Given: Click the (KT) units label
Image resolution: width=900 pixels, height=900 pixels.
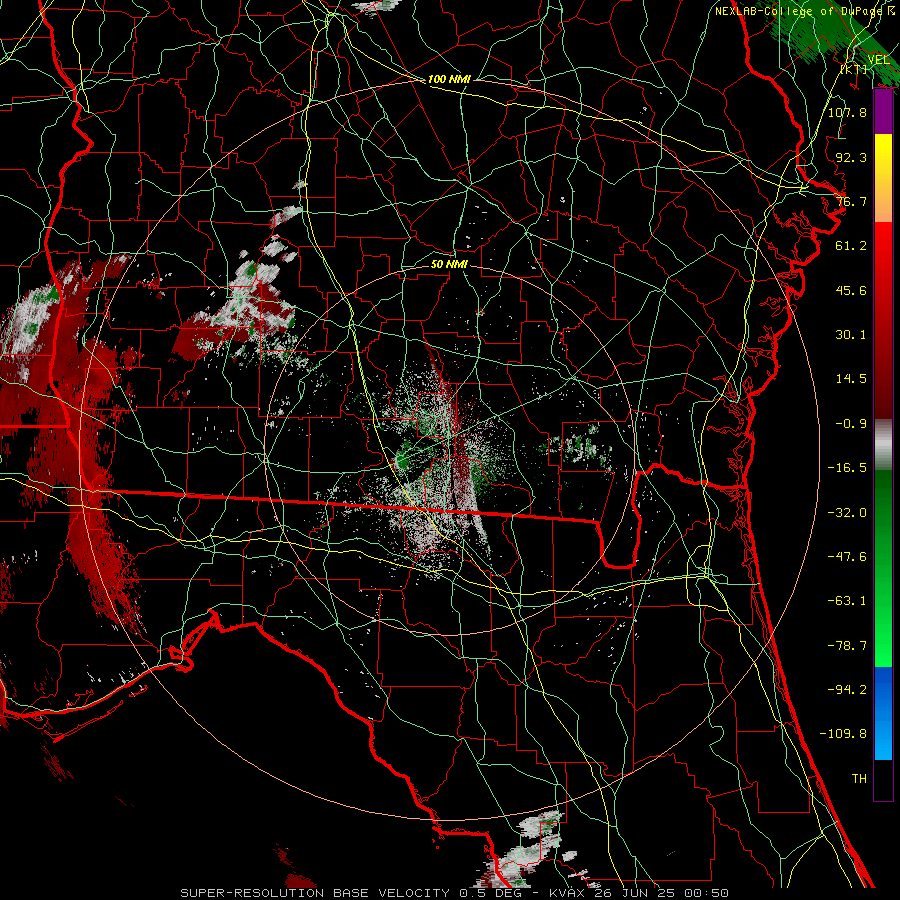Looking at the screenshot, I should tap(854, 69).
